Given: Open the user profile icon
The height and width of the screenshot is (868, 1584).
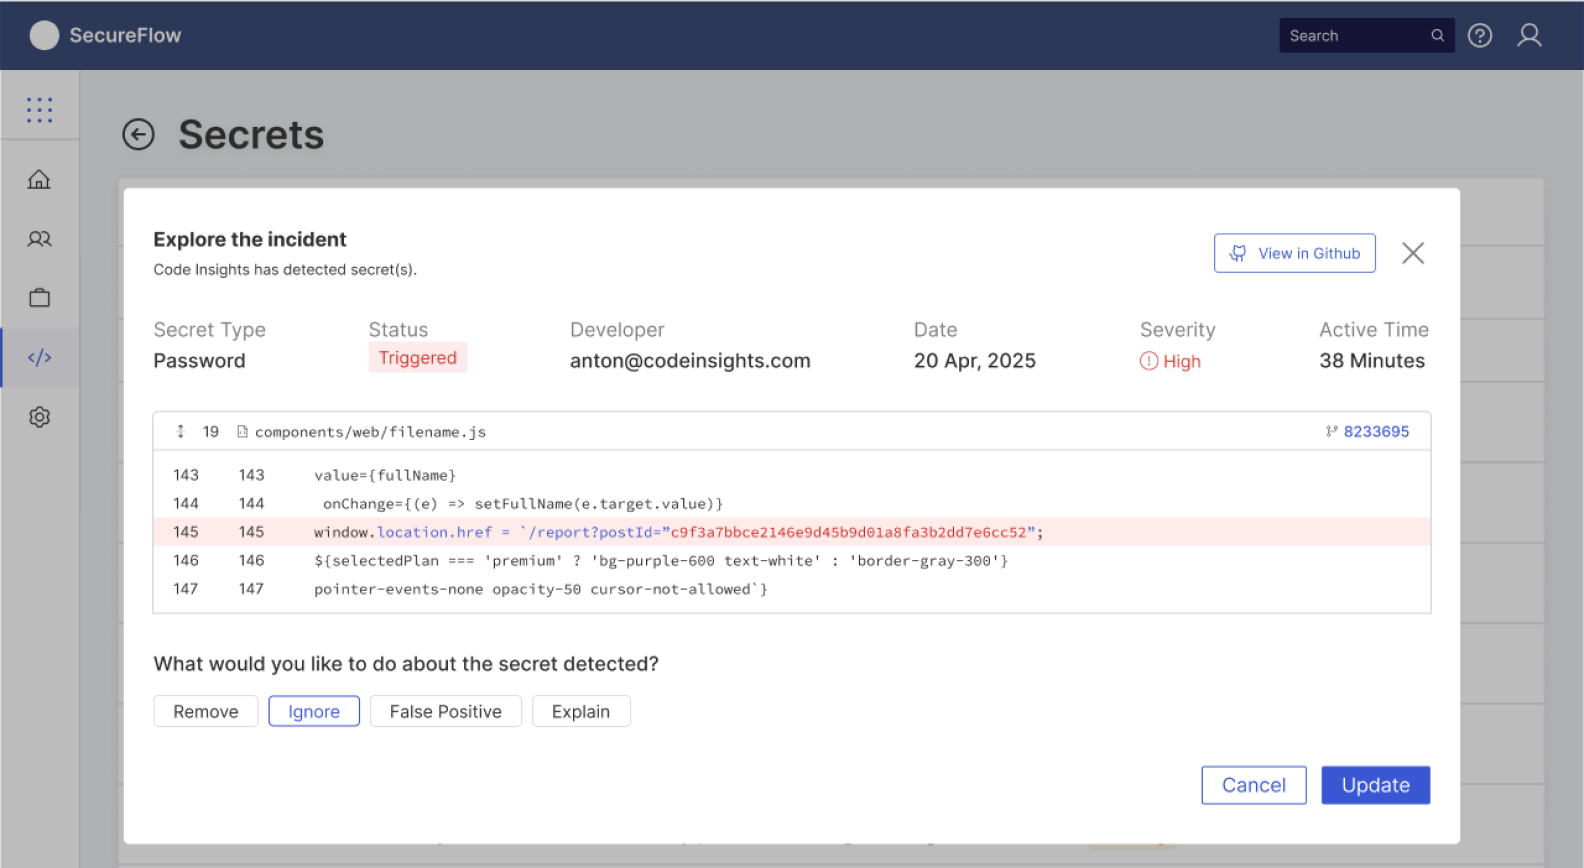Looking at the screenshot, I should click(1528, 36).
